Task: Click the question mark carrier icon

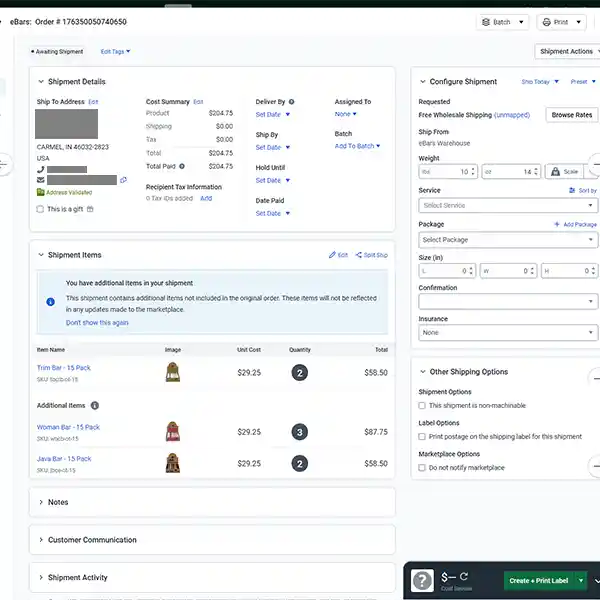Action: 422,580
